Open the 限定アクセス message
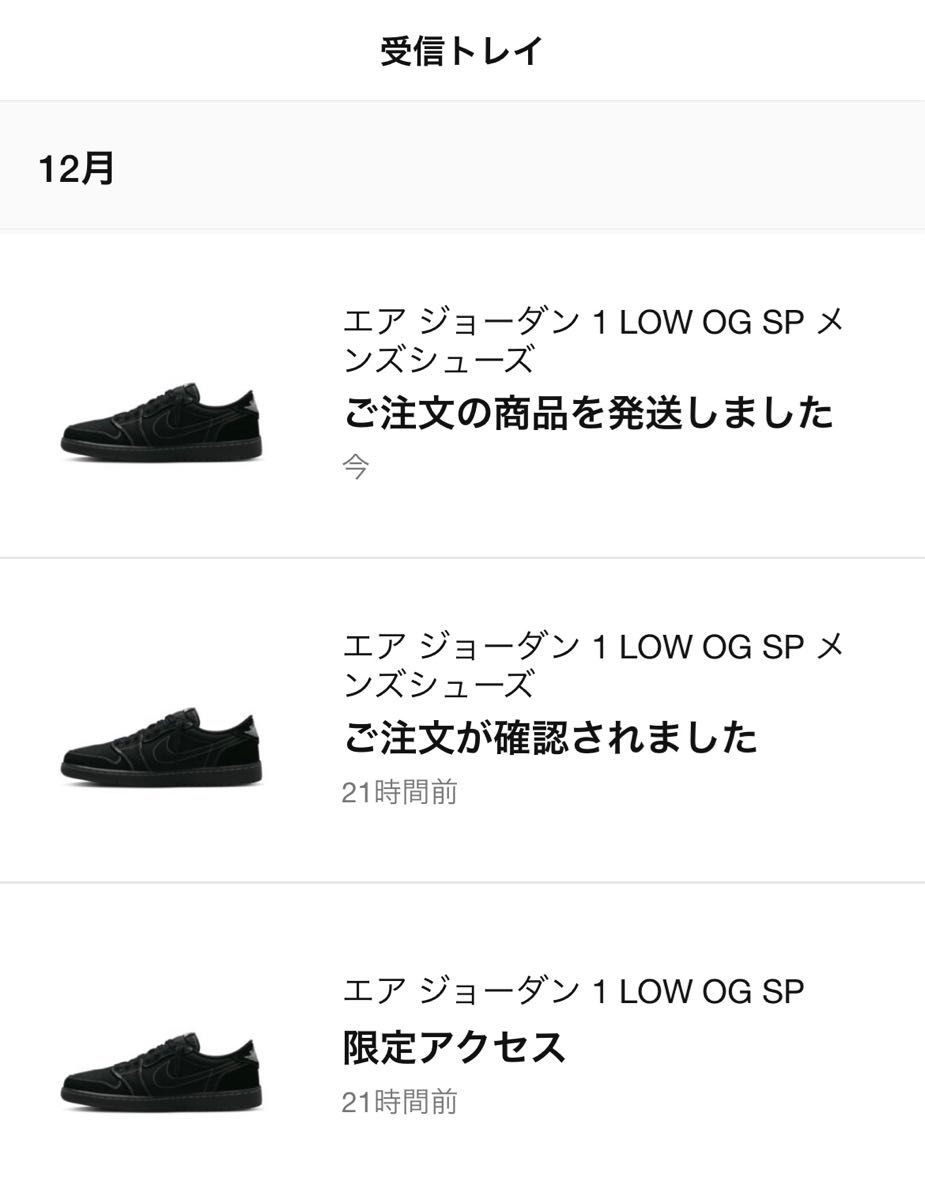The height and width of the screenshot is (1200, 925). [x=454, y=1047]
